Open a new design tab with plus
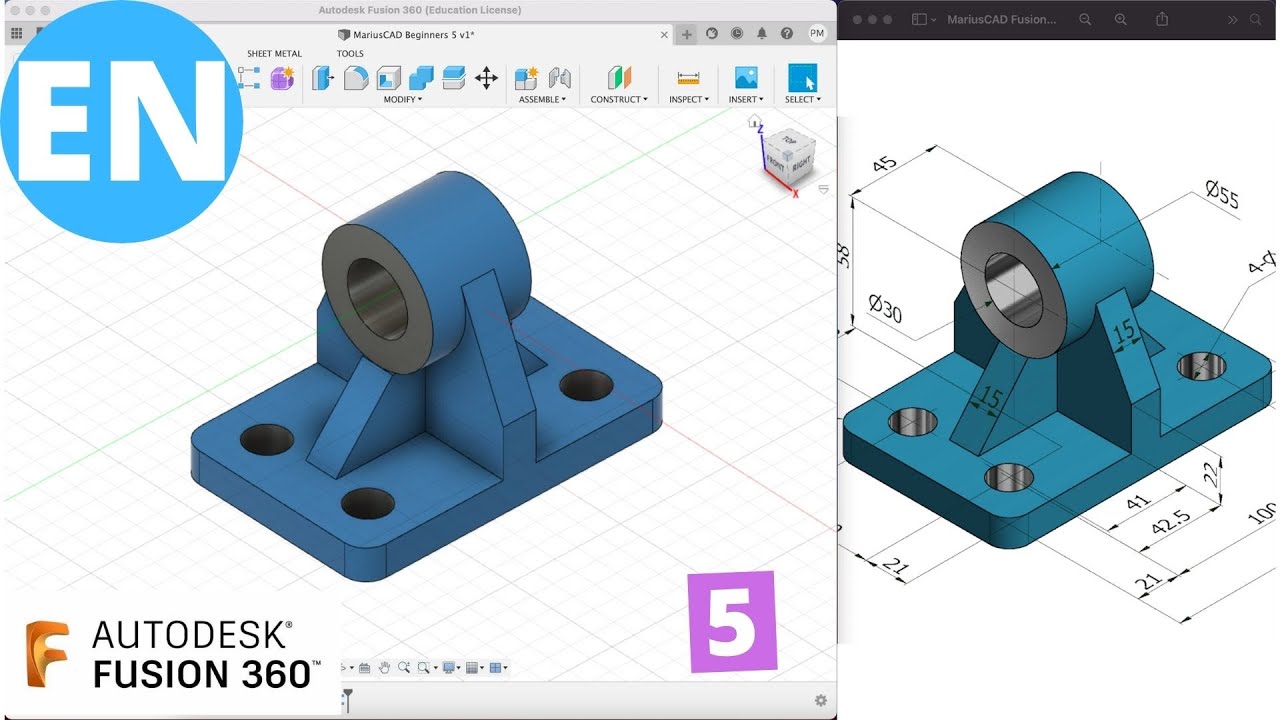 686,34
